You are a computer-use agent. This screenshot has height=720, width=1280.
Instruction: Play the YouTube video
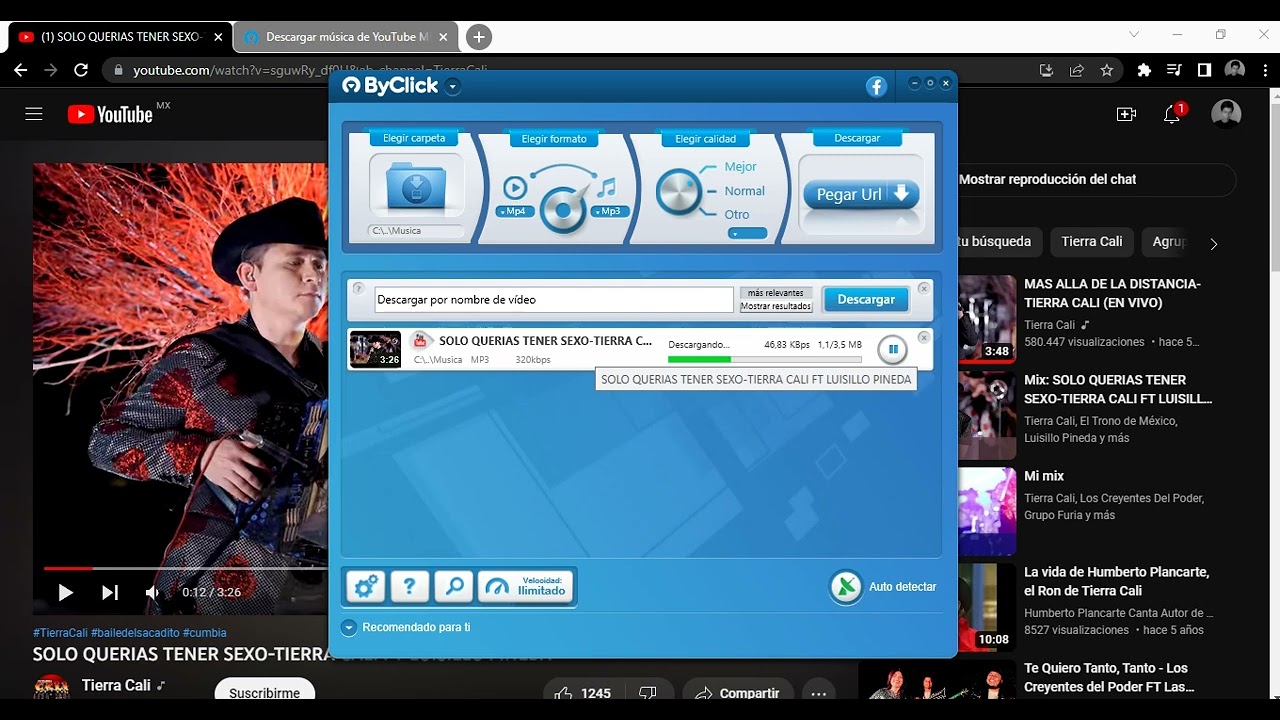pos(65,592)
